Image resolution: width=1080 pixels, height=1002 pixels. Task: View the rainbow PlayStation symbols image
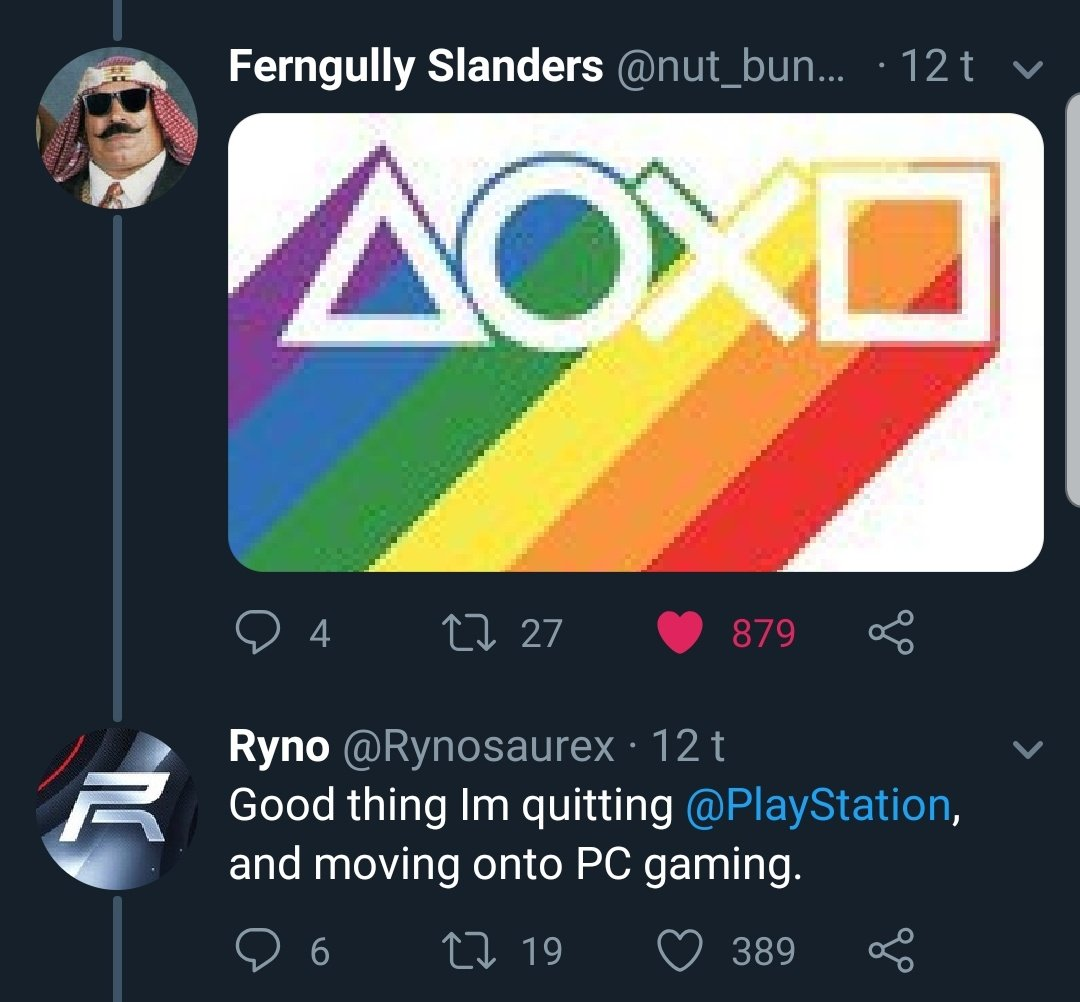636,342
